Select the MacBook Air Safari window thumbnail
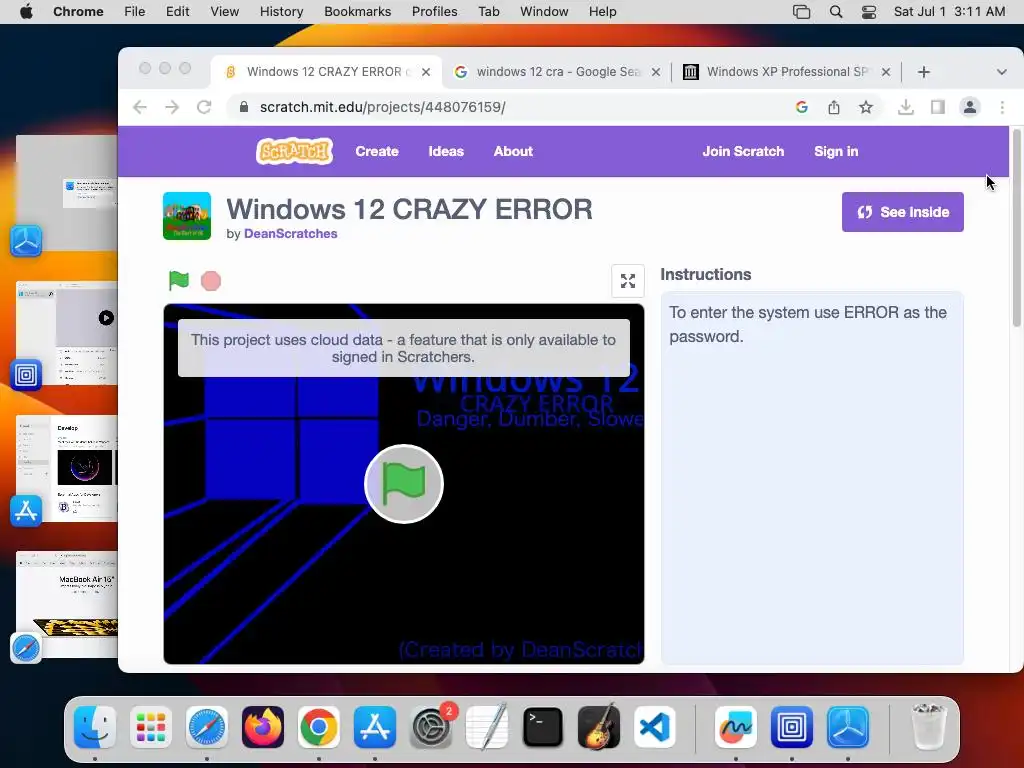 [66, 604]
